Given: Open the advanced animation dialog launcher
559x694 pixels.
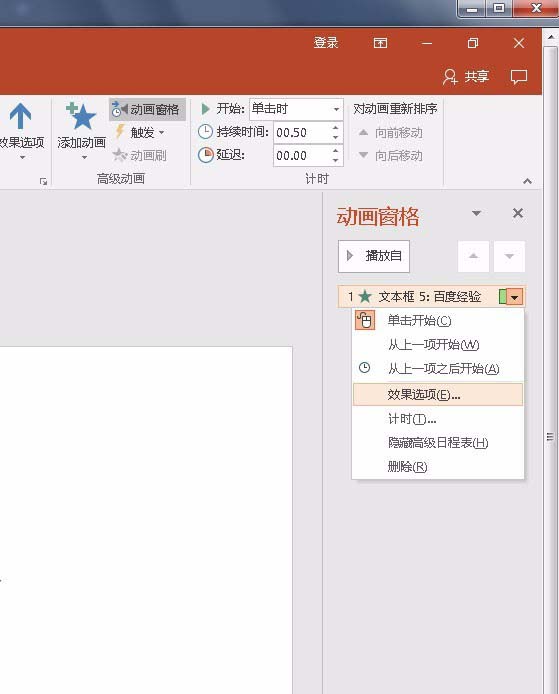Looking at the screenshot, I should click(43, 181).
